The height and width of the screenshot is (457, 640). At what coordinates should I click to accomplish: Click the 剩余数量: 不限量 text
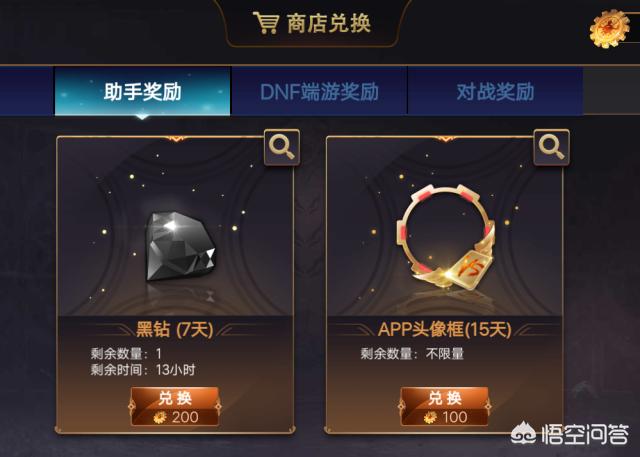coord(412,354)
